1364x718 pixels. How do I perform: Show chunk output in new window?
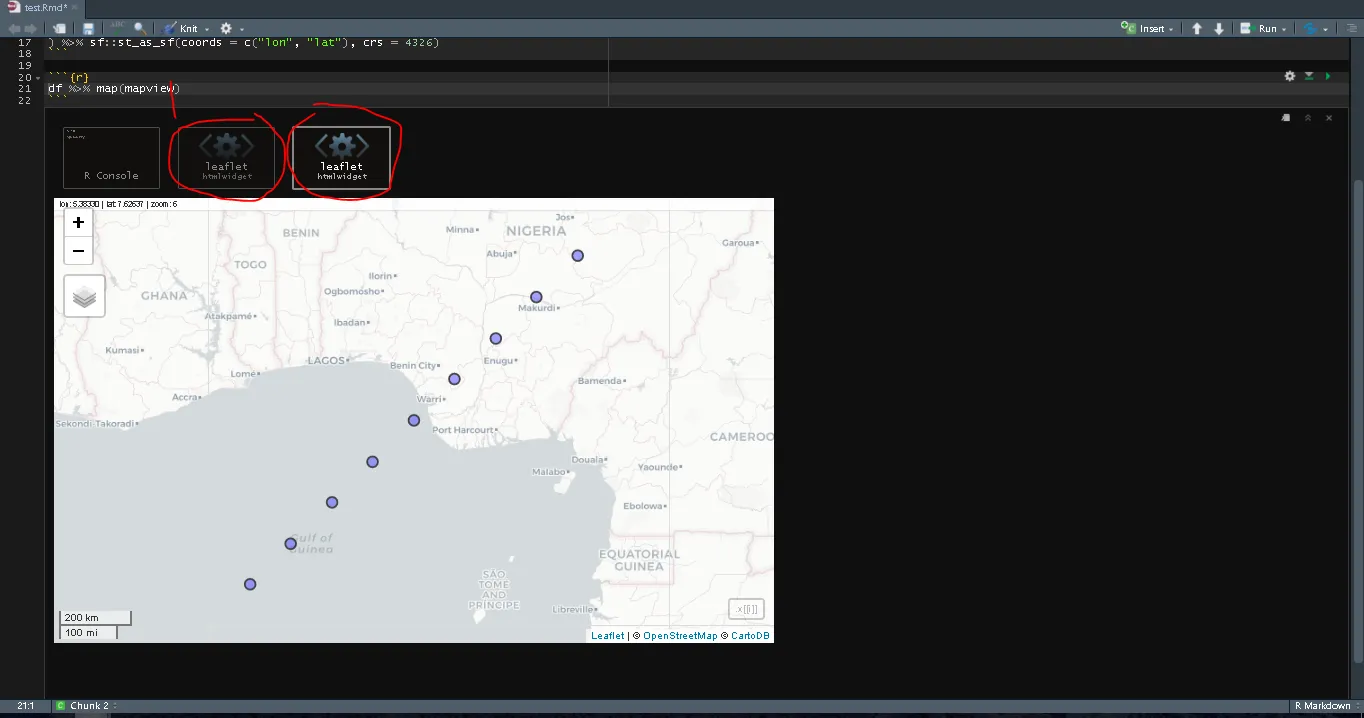1286,118
